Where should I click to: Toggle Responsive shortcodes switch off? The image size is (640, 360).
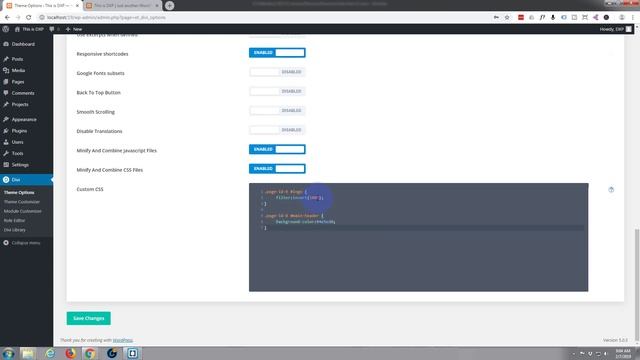point(277,53)
